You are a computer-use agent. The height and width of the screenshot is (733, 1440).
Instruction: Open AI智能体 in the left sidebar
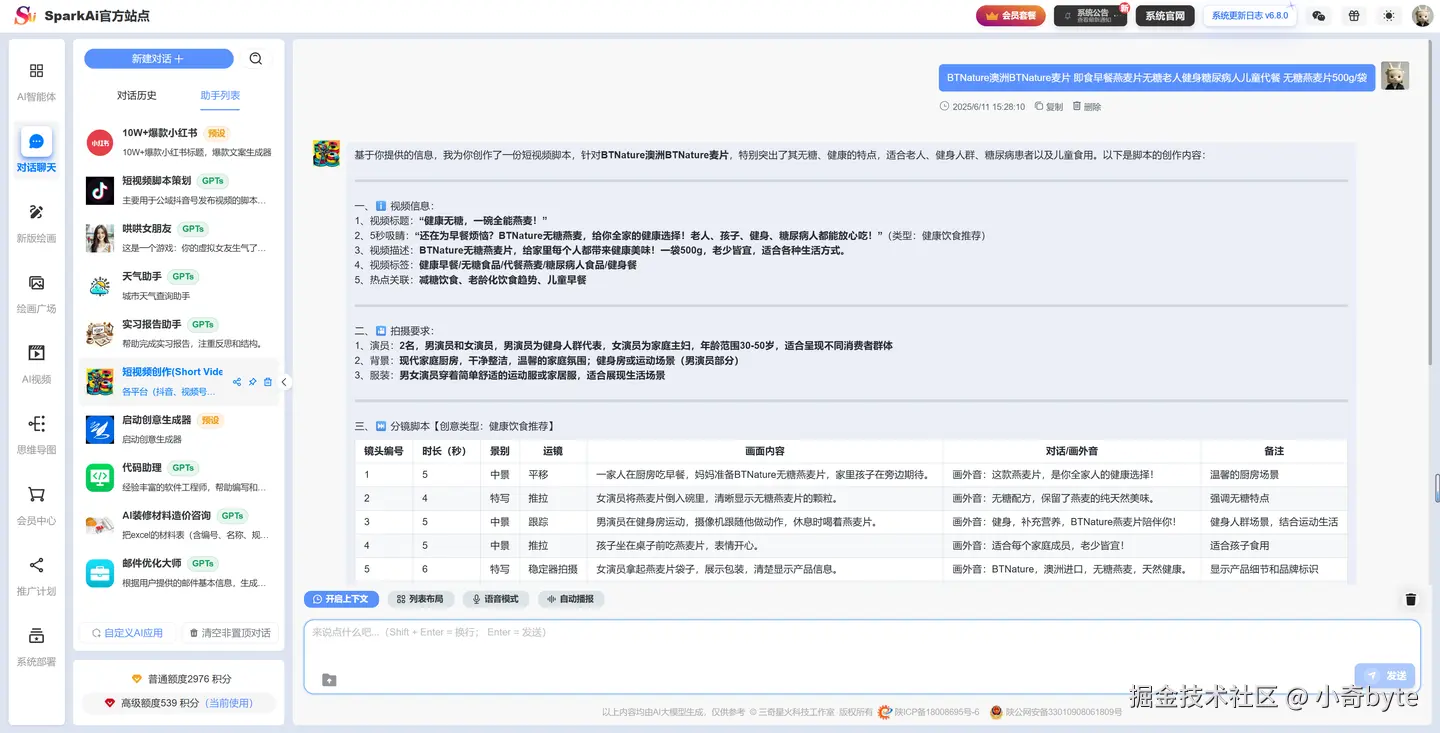pyautogui.click(x=36, y=81)
